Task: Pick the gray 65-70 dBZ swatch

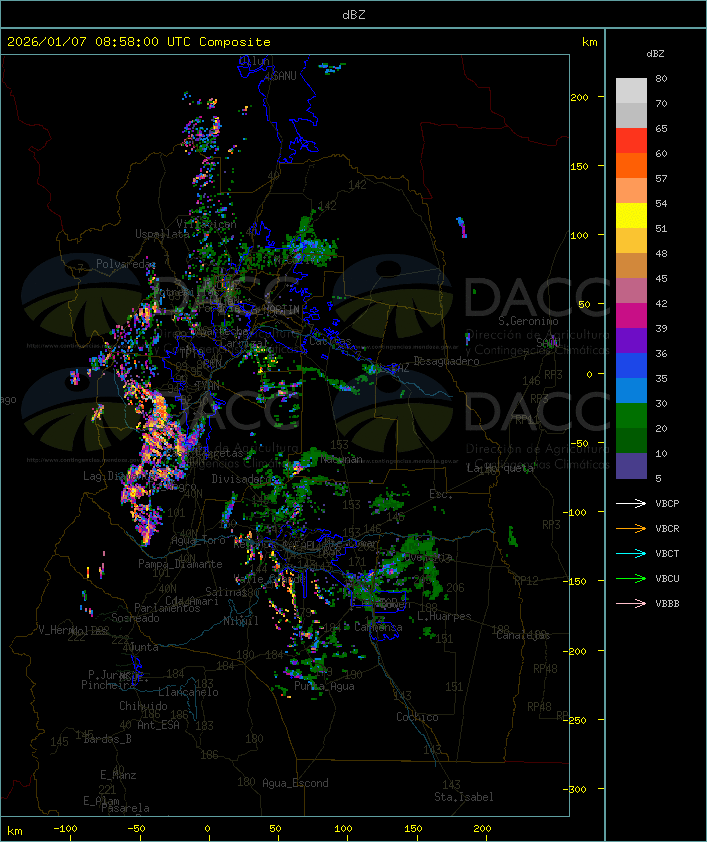Action: pyautogui.click(x=631, y=115)
